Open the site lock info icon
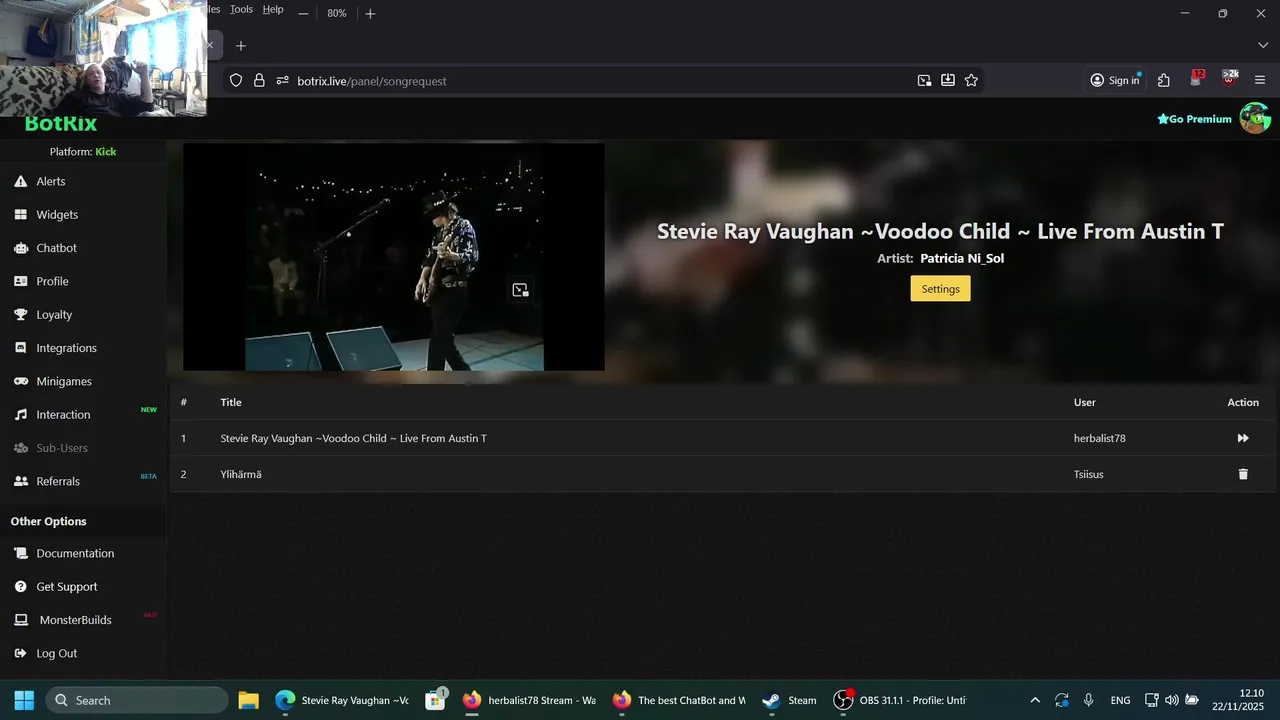 (259, 81)
